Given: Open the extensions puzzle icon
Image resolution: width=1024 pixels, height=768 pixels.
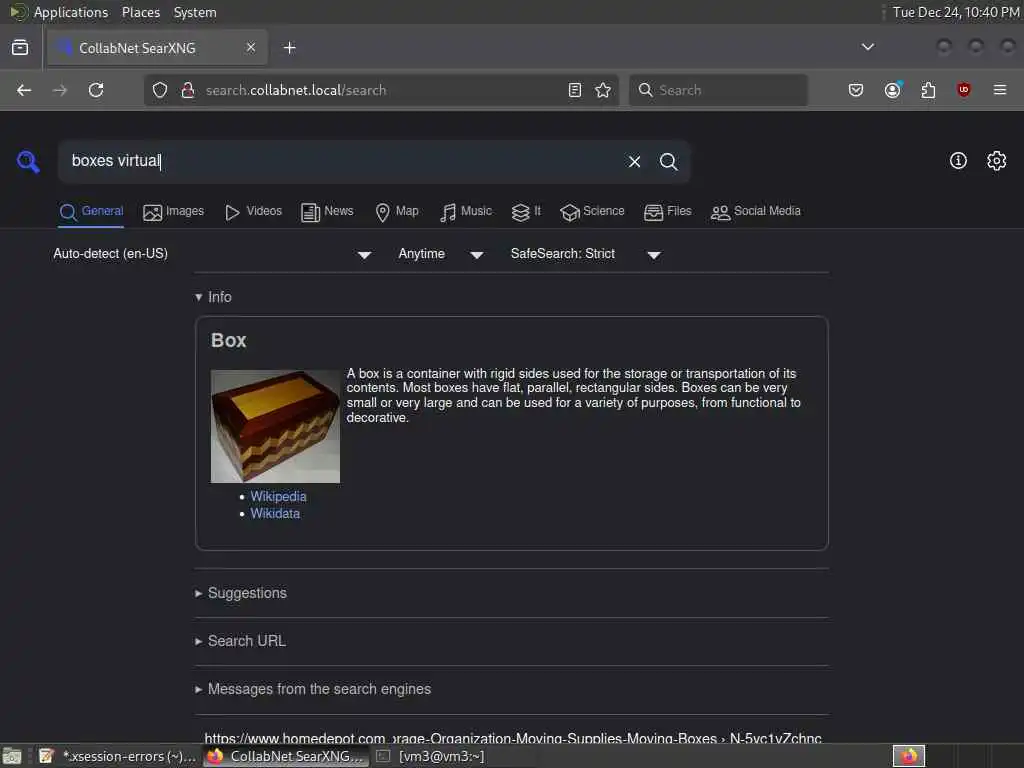Looking at the screenshot, I should [928, 90].
